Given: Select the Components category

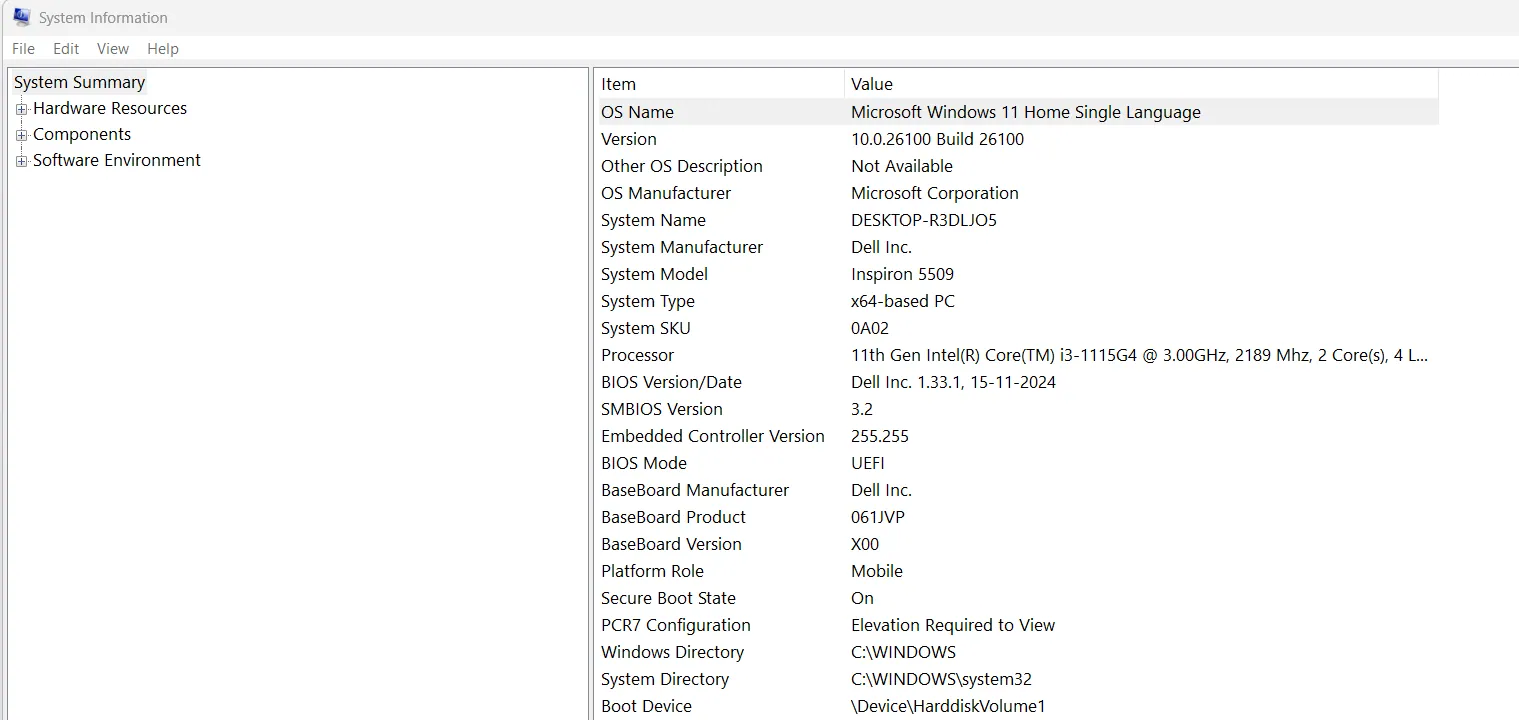Looking at the screenshot, I should tap(82, 134).
